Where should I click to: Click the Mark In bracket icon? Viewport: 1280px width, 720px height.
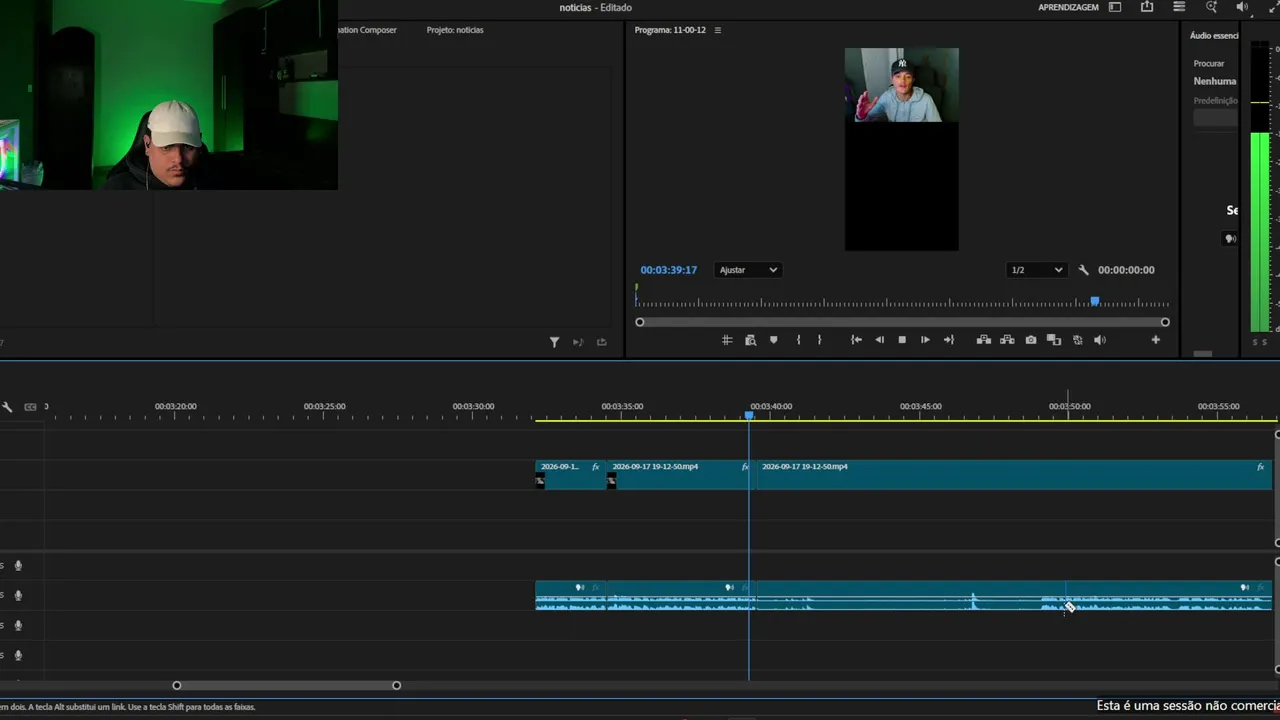tap(798, 340)
